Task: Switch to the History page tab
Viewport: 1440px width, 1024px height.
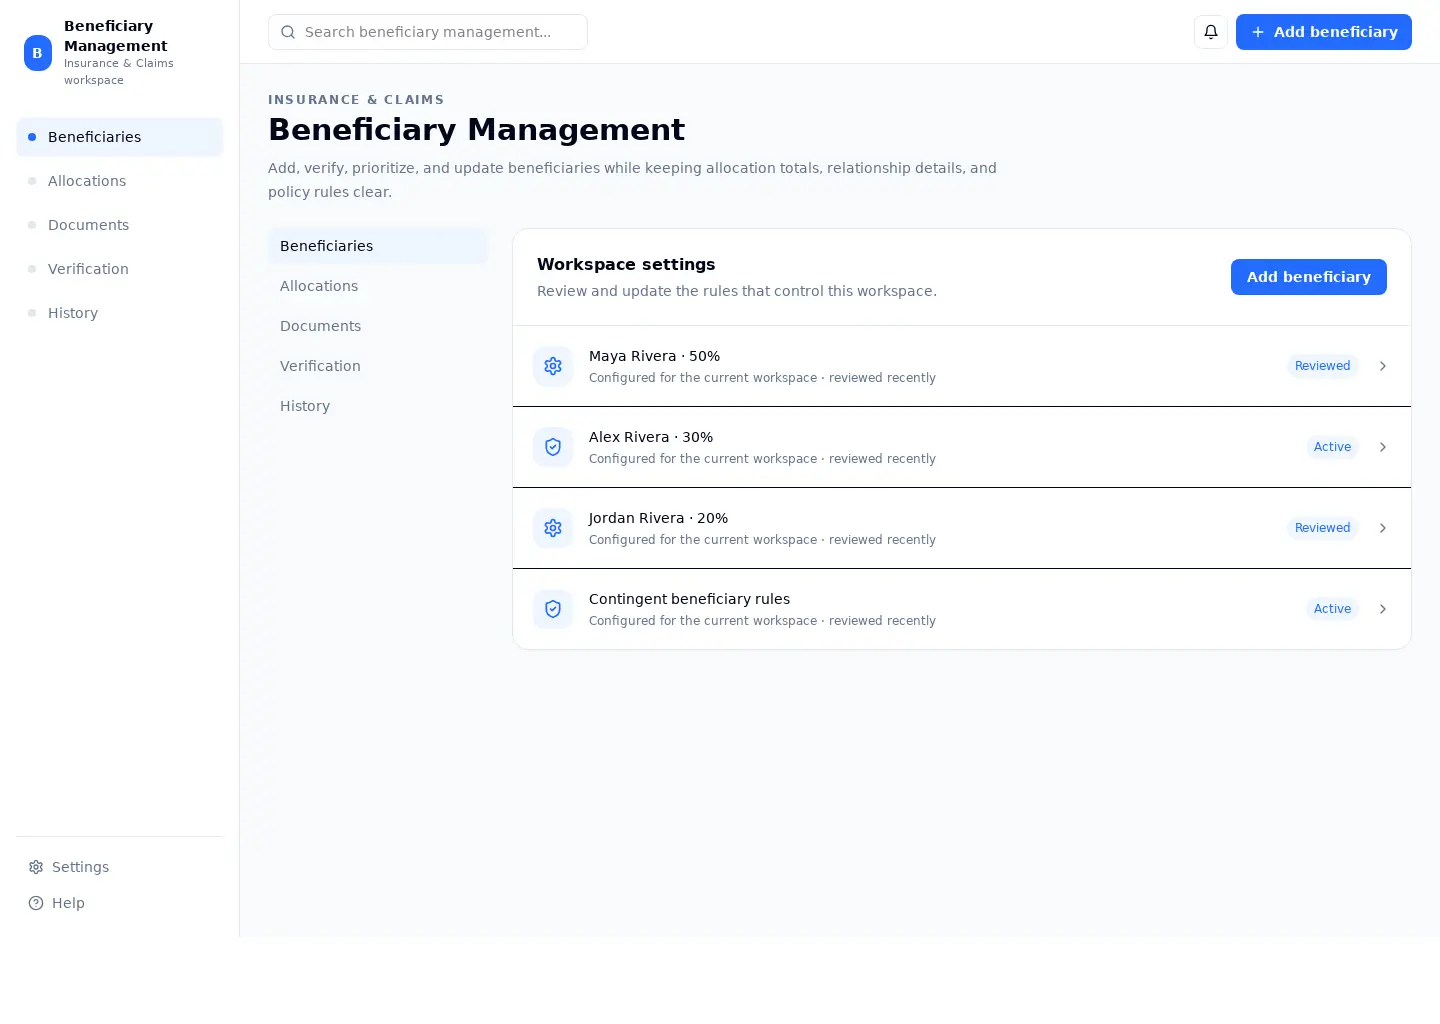Action: click(x=378, y=406)
